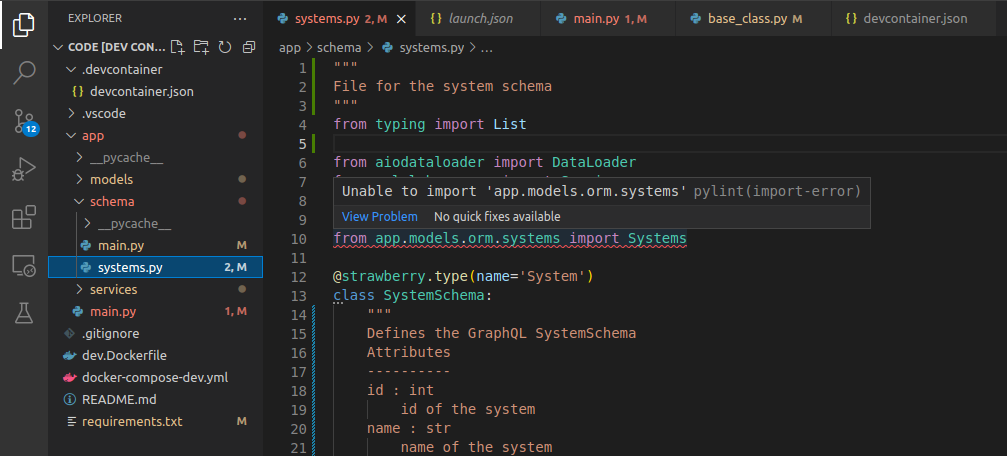Viewport: 1007px width, 456px height.
Task: Place cursor on empty line 5
Action: pos(670,143)
